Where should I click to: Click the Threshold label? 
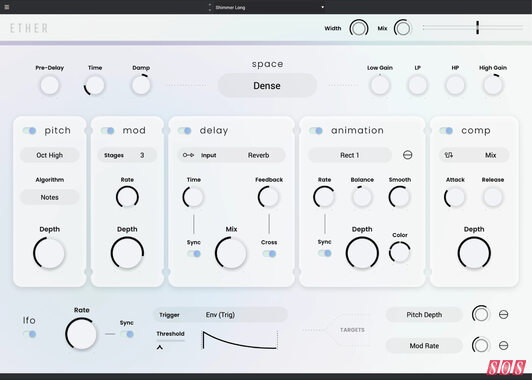pos(170,334)
